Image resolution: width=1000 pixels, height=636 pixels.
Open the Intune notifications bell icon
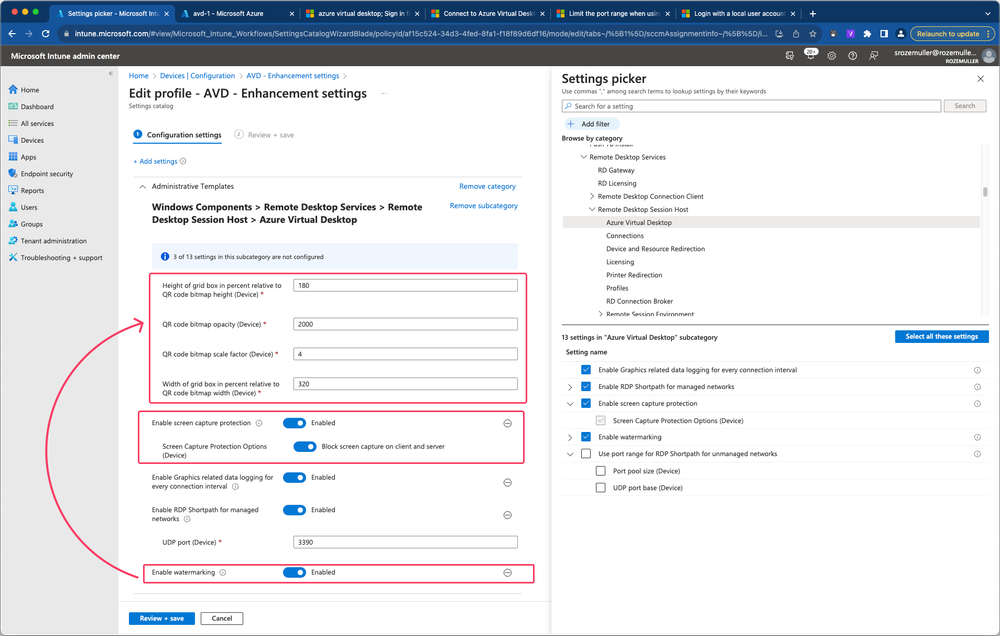(811, 56)
